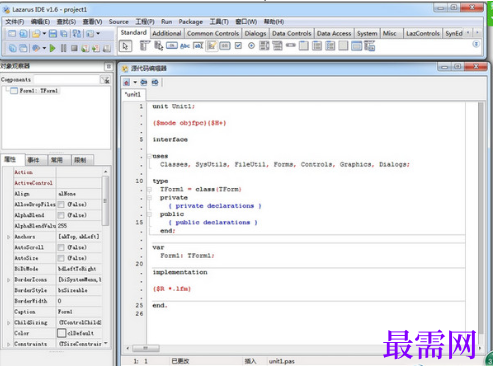The image size is (495, 376).
Task: Toggle the AlphaBlend False checkbox
Action: [x=61, y=215]
